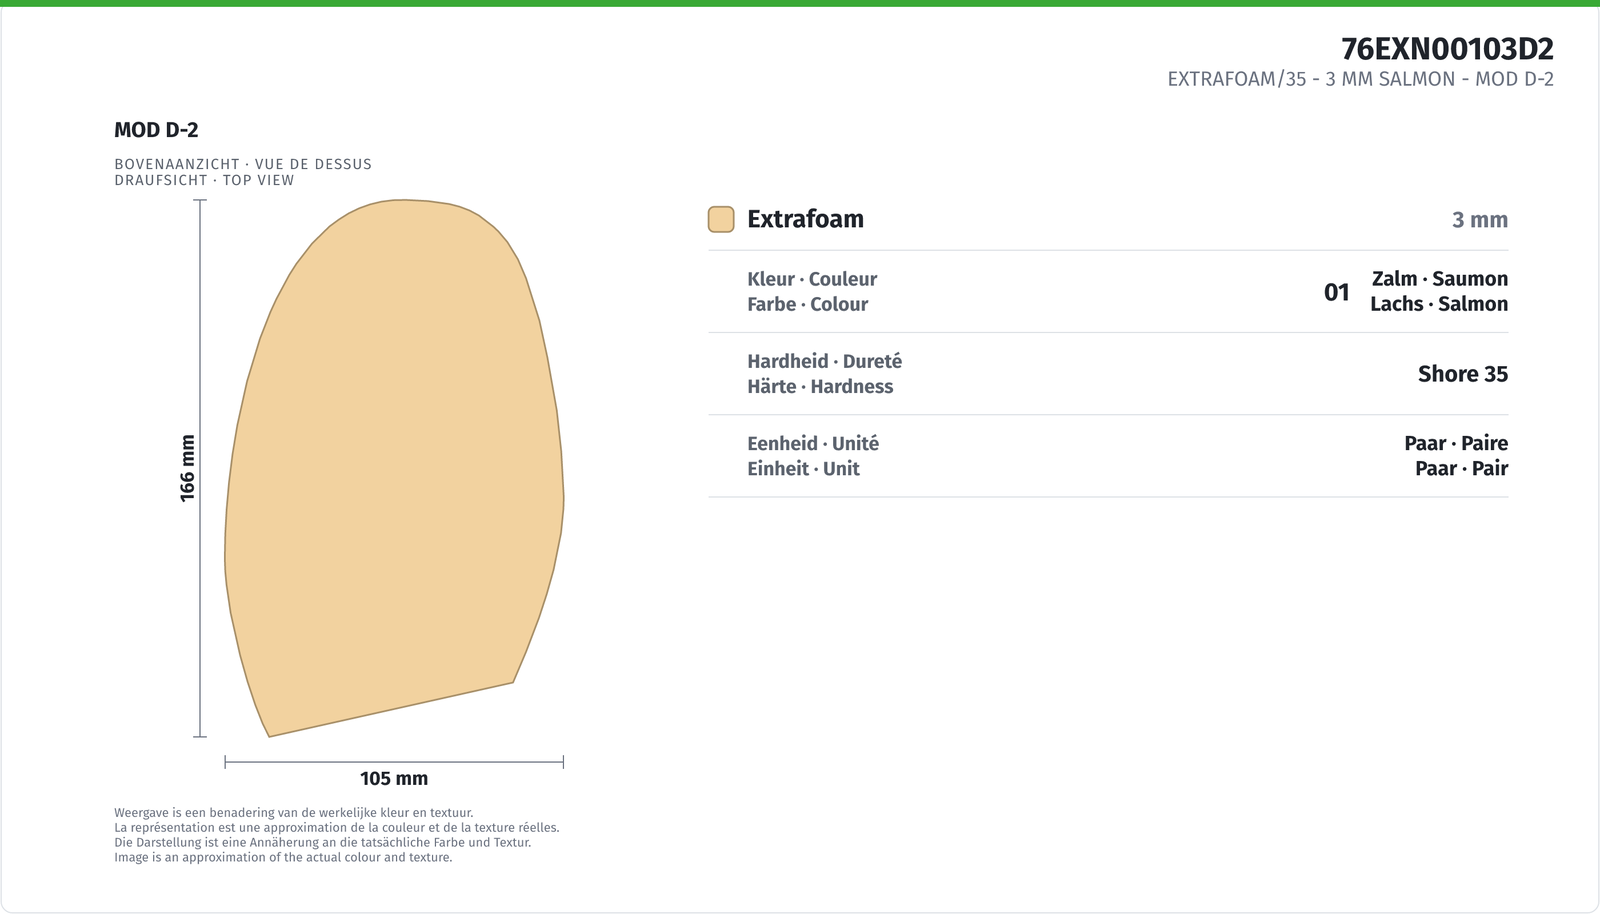Click the MOD D-2 heading
The width and height of the screenshot is (1600, 914).
click(156, 130)
